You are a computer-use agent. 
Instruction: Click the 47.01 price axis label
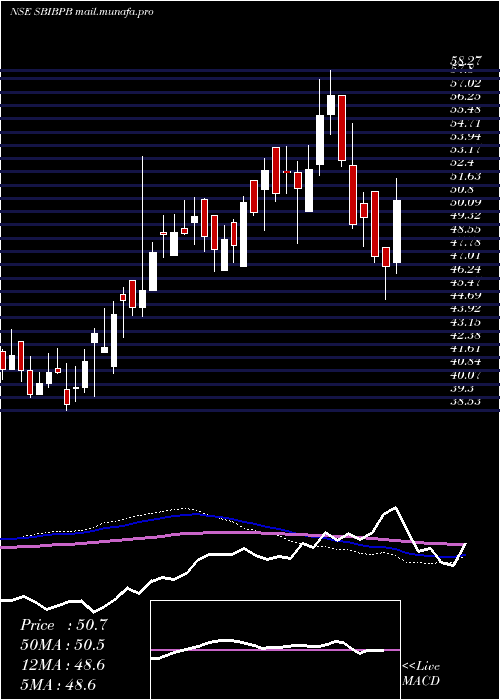click(464, 255)
